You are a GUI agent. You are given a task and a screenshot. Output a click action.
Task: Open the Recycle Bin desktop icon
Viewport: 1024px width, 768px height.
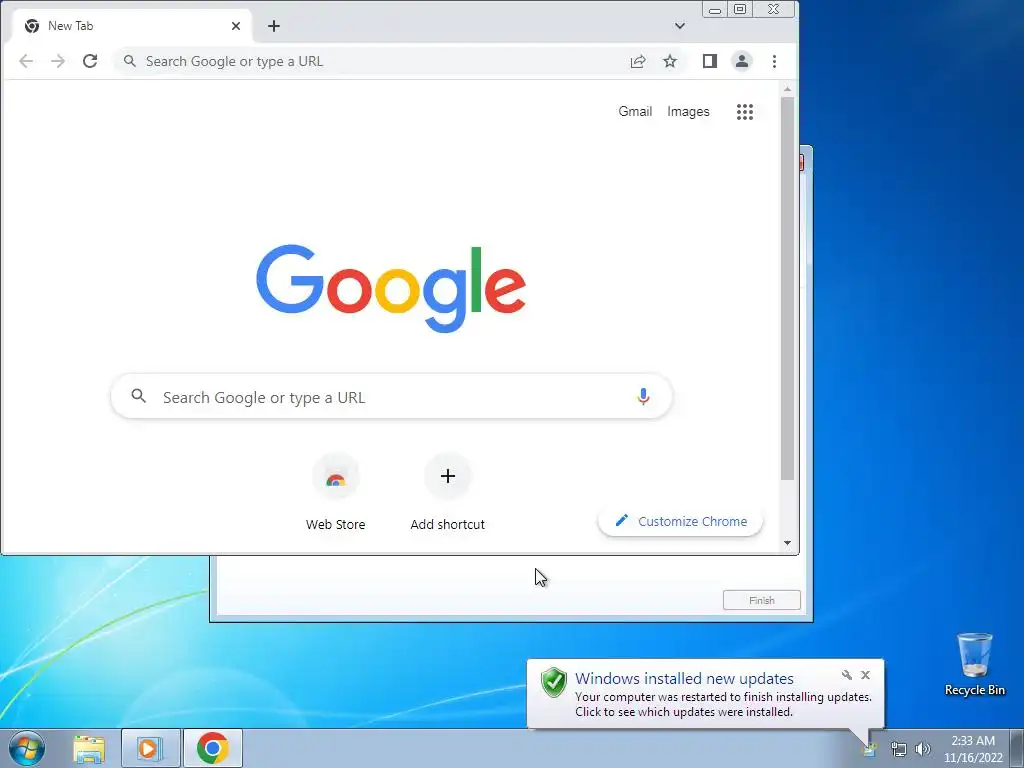(x=974, y=664)
